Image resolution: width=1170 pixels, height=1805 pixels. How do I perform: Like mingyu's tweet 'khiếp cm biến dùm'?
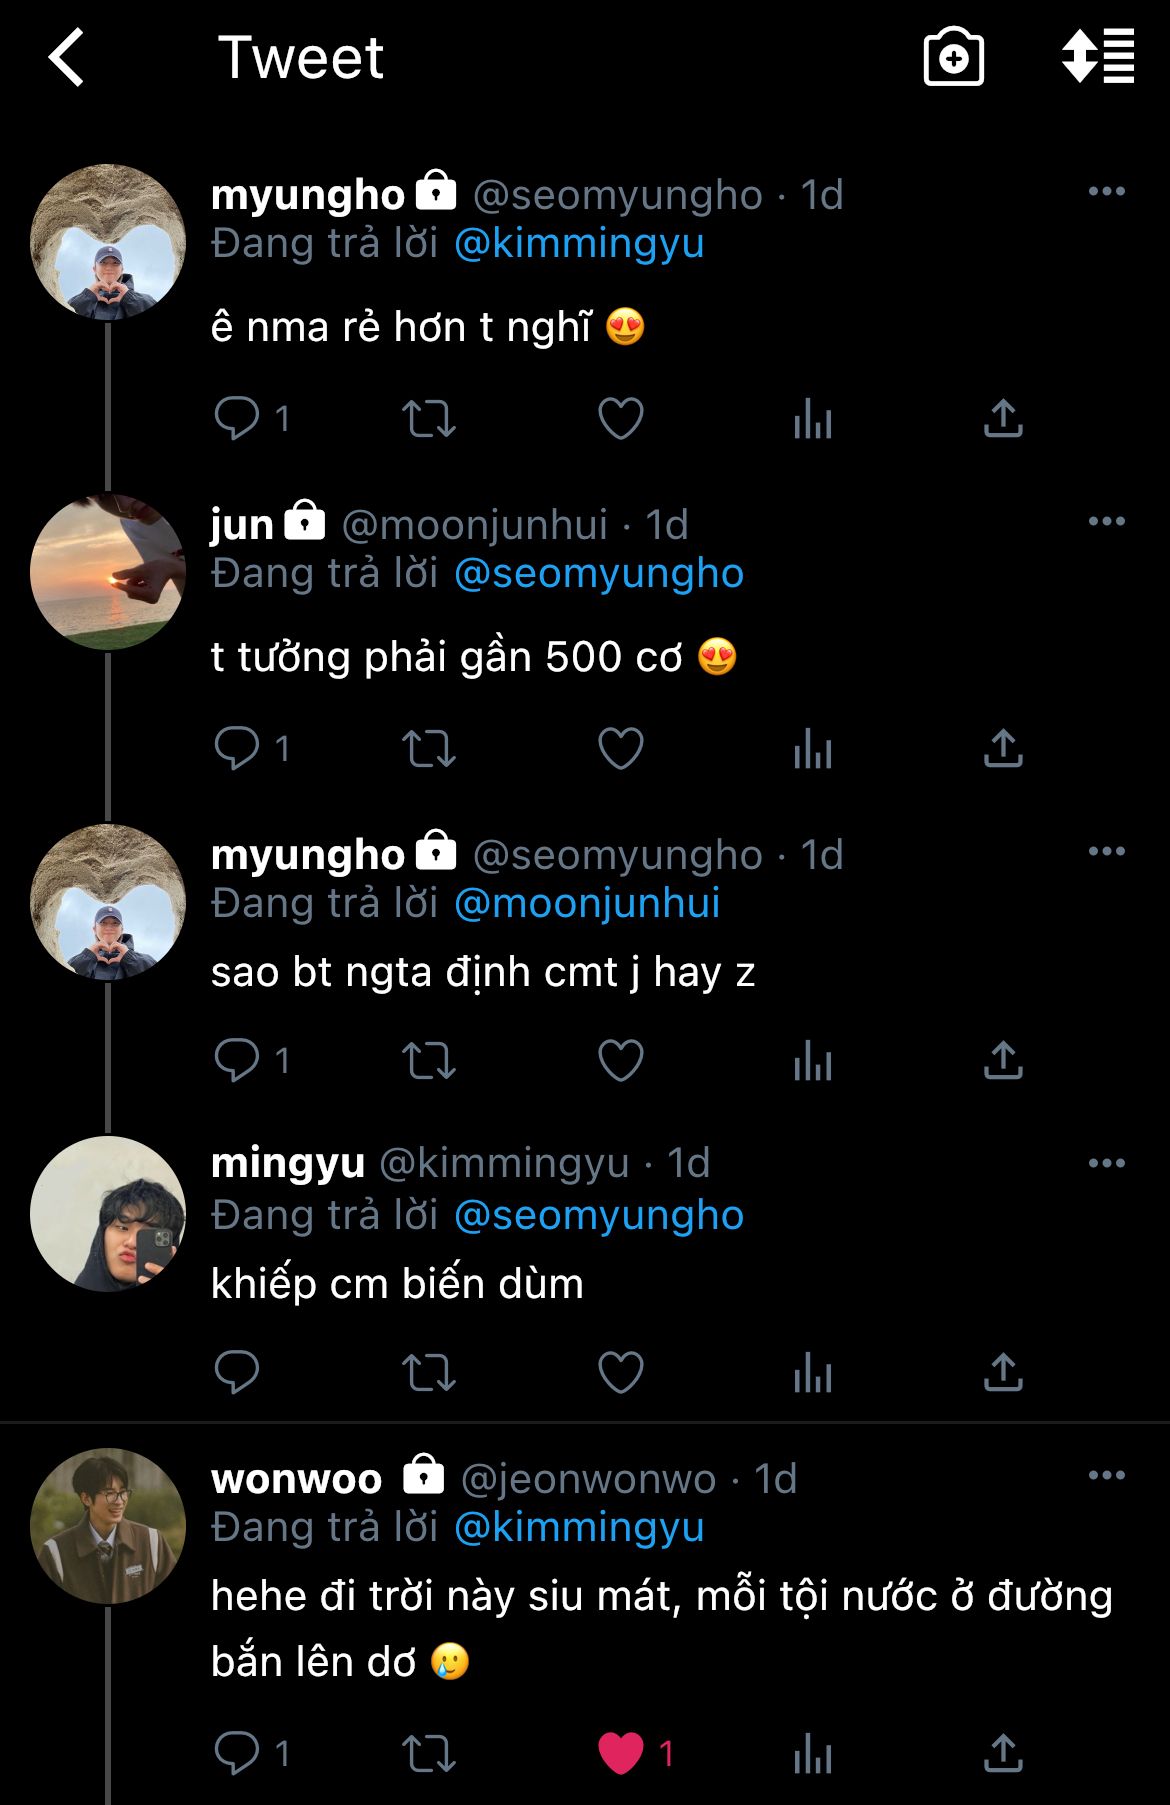point(621,1372)
